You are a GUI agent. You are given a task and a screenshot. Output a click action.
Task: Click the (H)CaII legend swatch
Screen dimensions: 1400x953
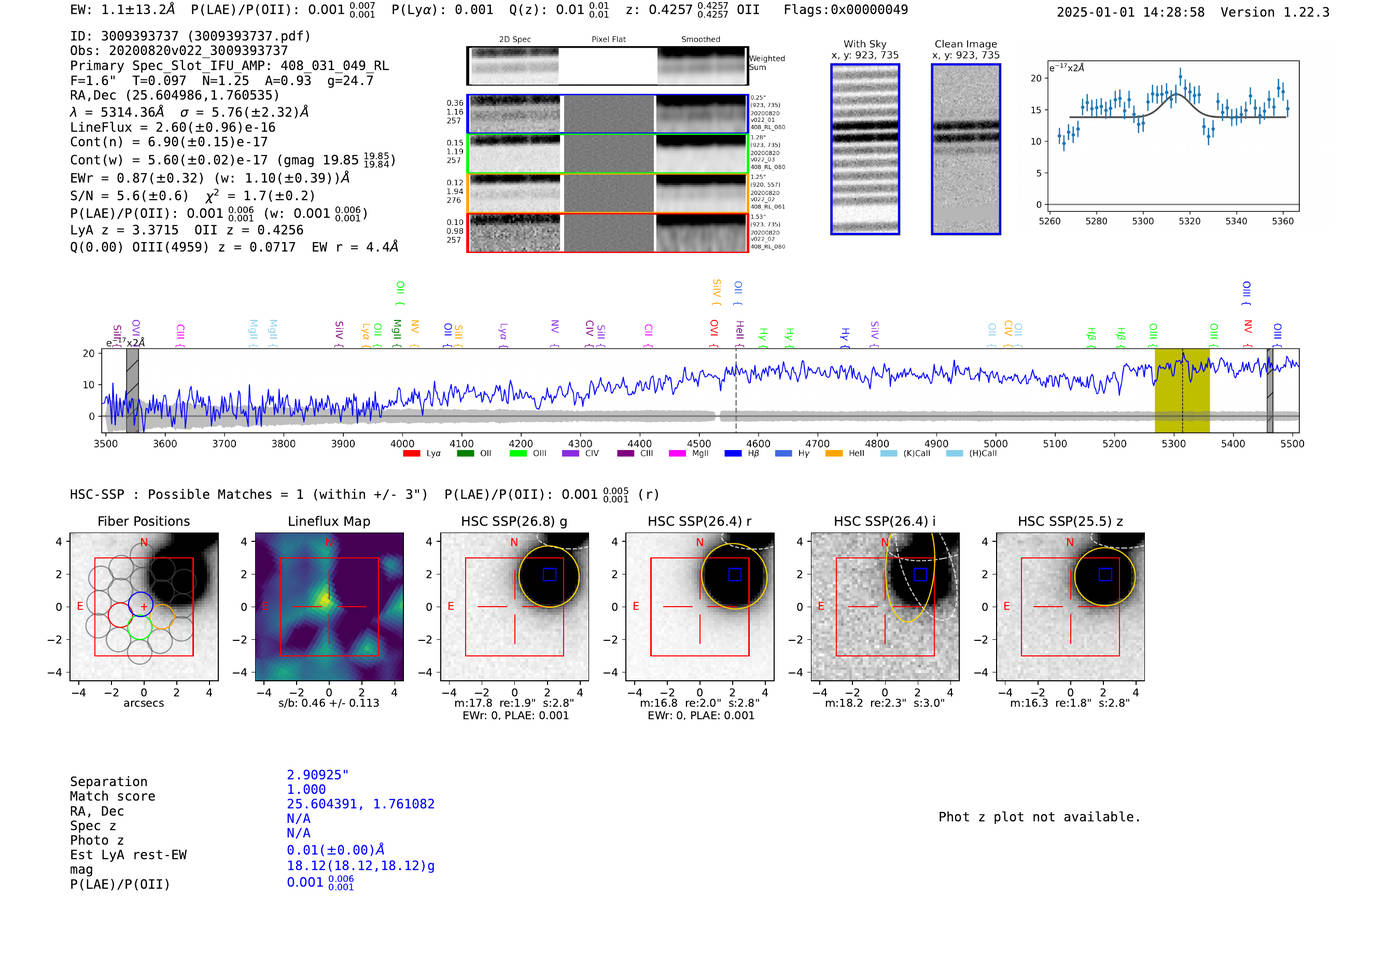point(954,454)
